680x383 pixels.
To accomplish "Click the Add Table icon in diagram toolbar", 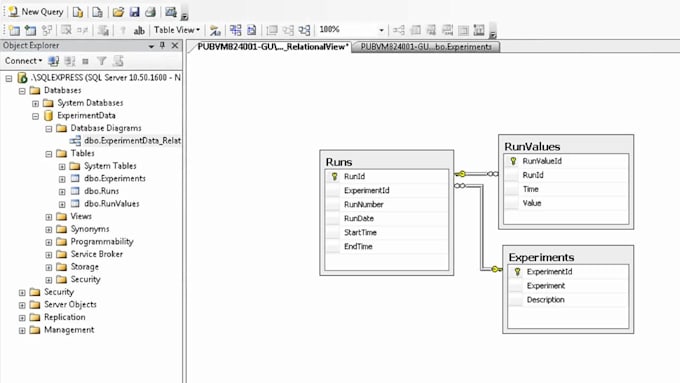I will pyautogui.click(x=30, y=30).
